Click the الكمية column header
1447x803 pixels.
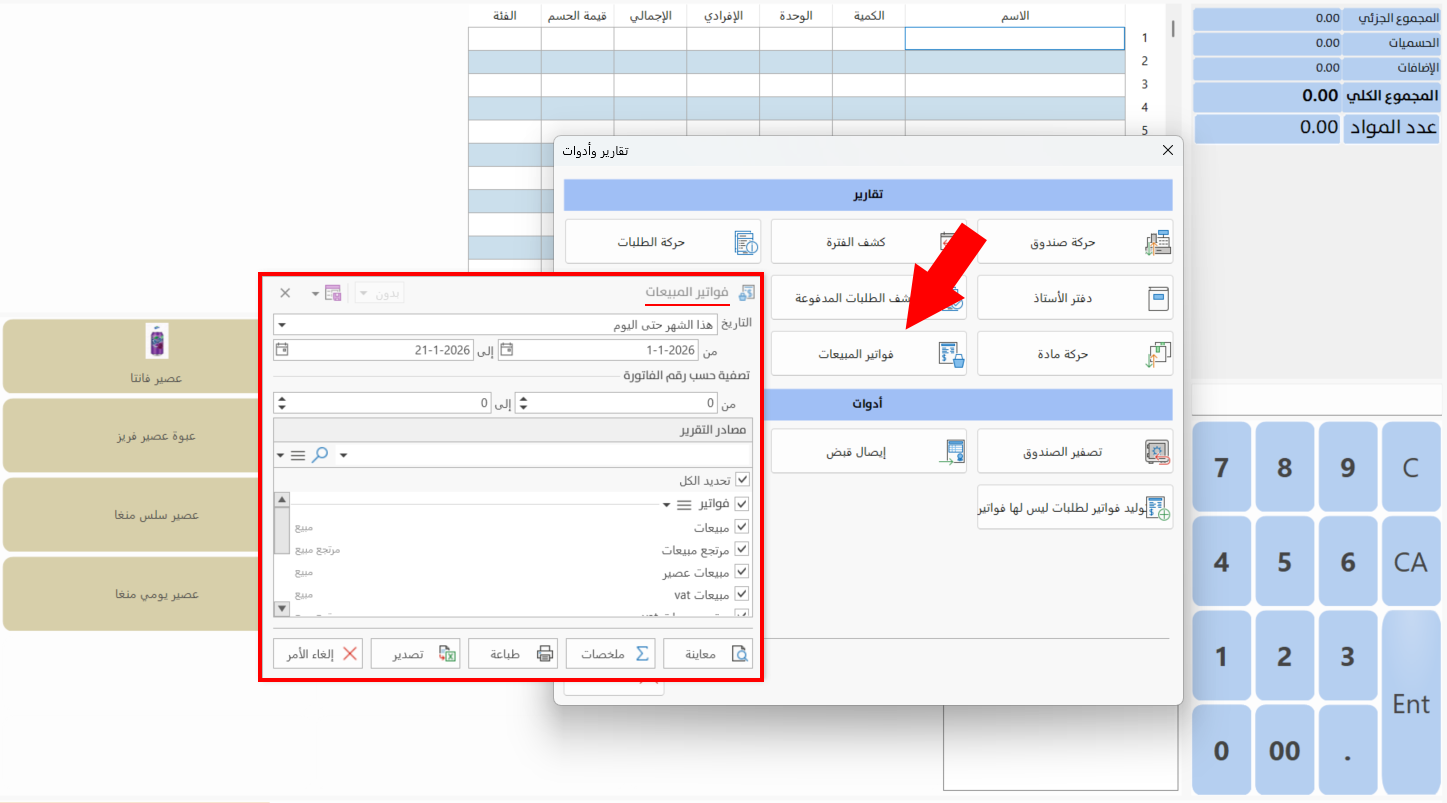click(x=869, y=16)
